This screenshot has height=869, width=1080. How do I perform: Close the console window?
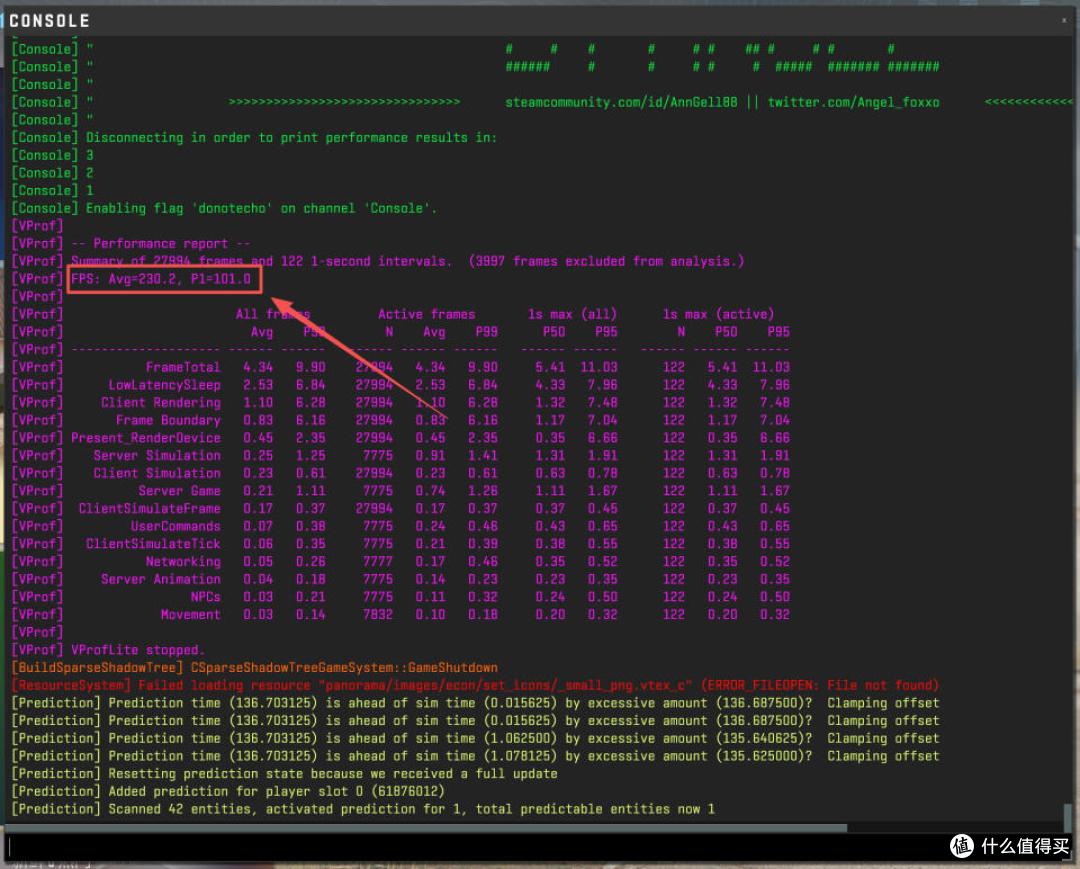pyautogui.click(x=1063, y=21)
